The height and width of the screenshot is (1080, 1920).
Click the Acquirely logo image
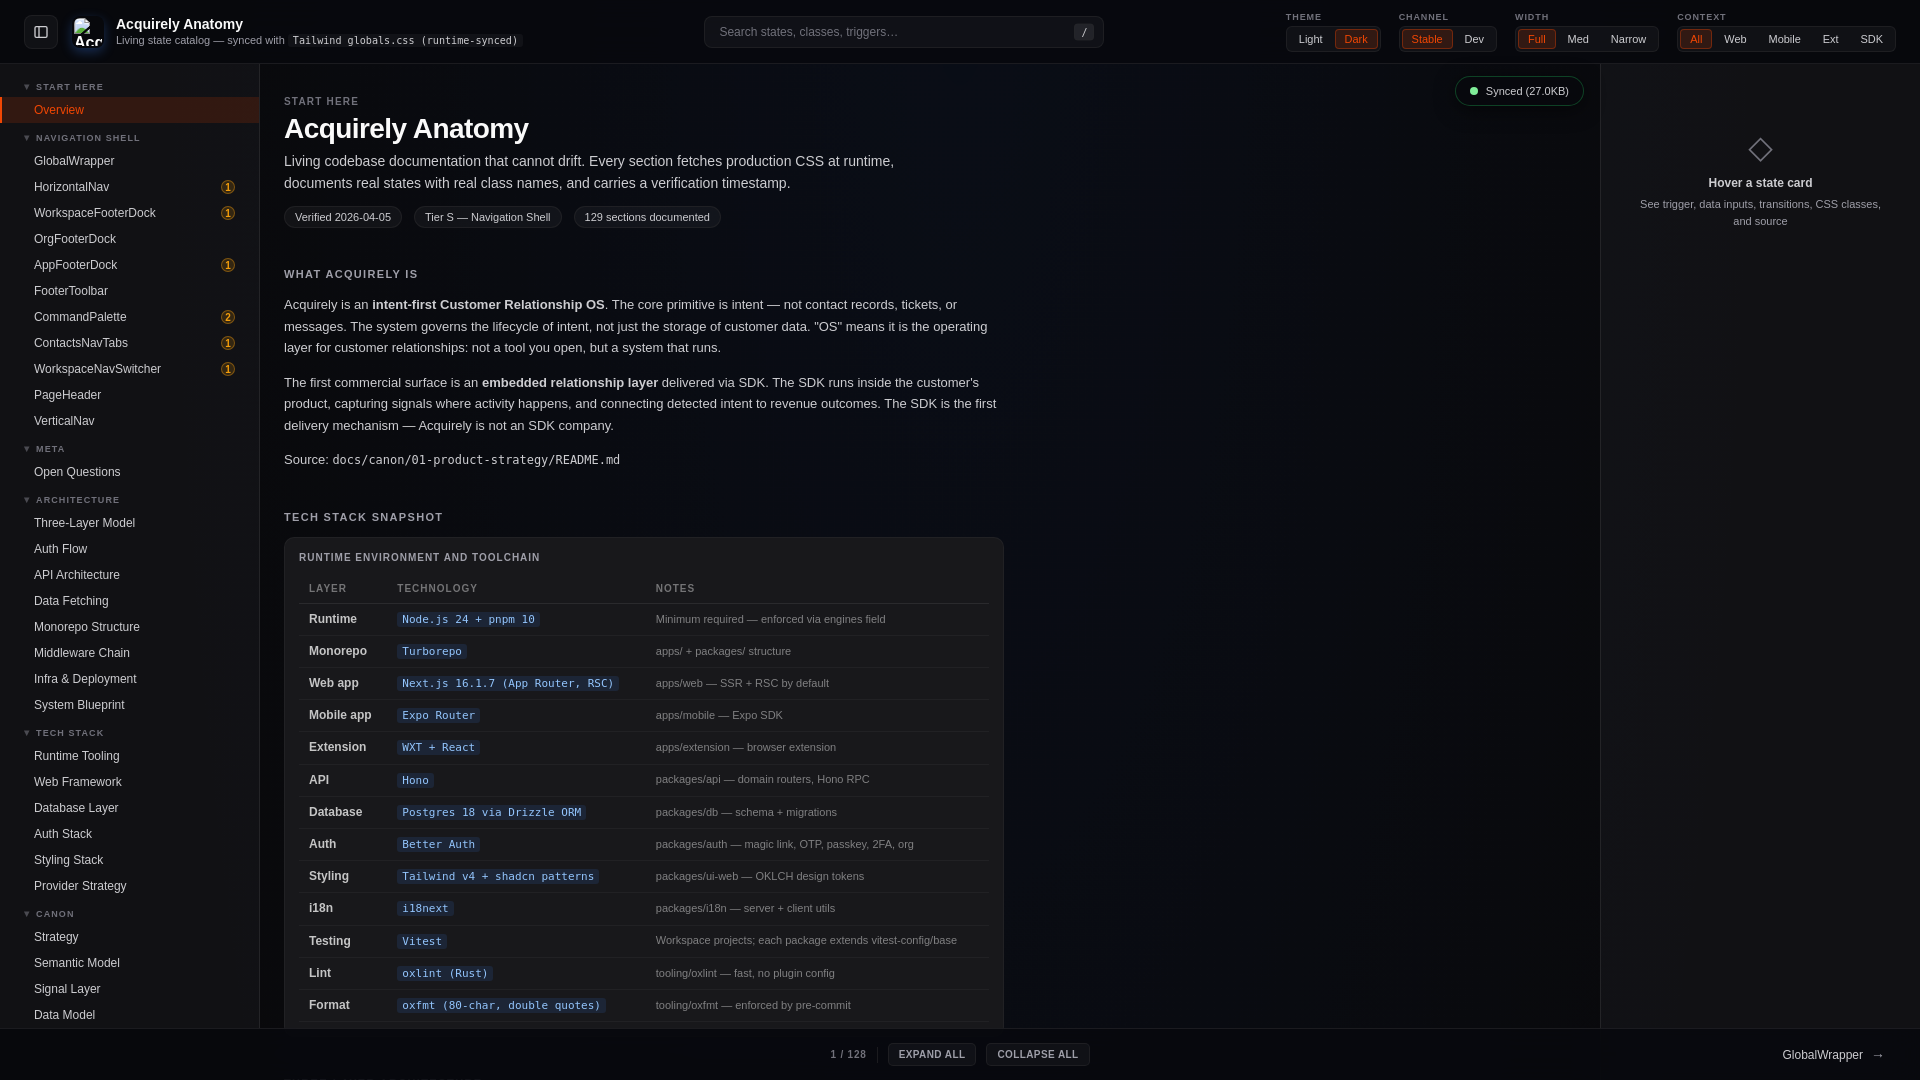[88, 32]
